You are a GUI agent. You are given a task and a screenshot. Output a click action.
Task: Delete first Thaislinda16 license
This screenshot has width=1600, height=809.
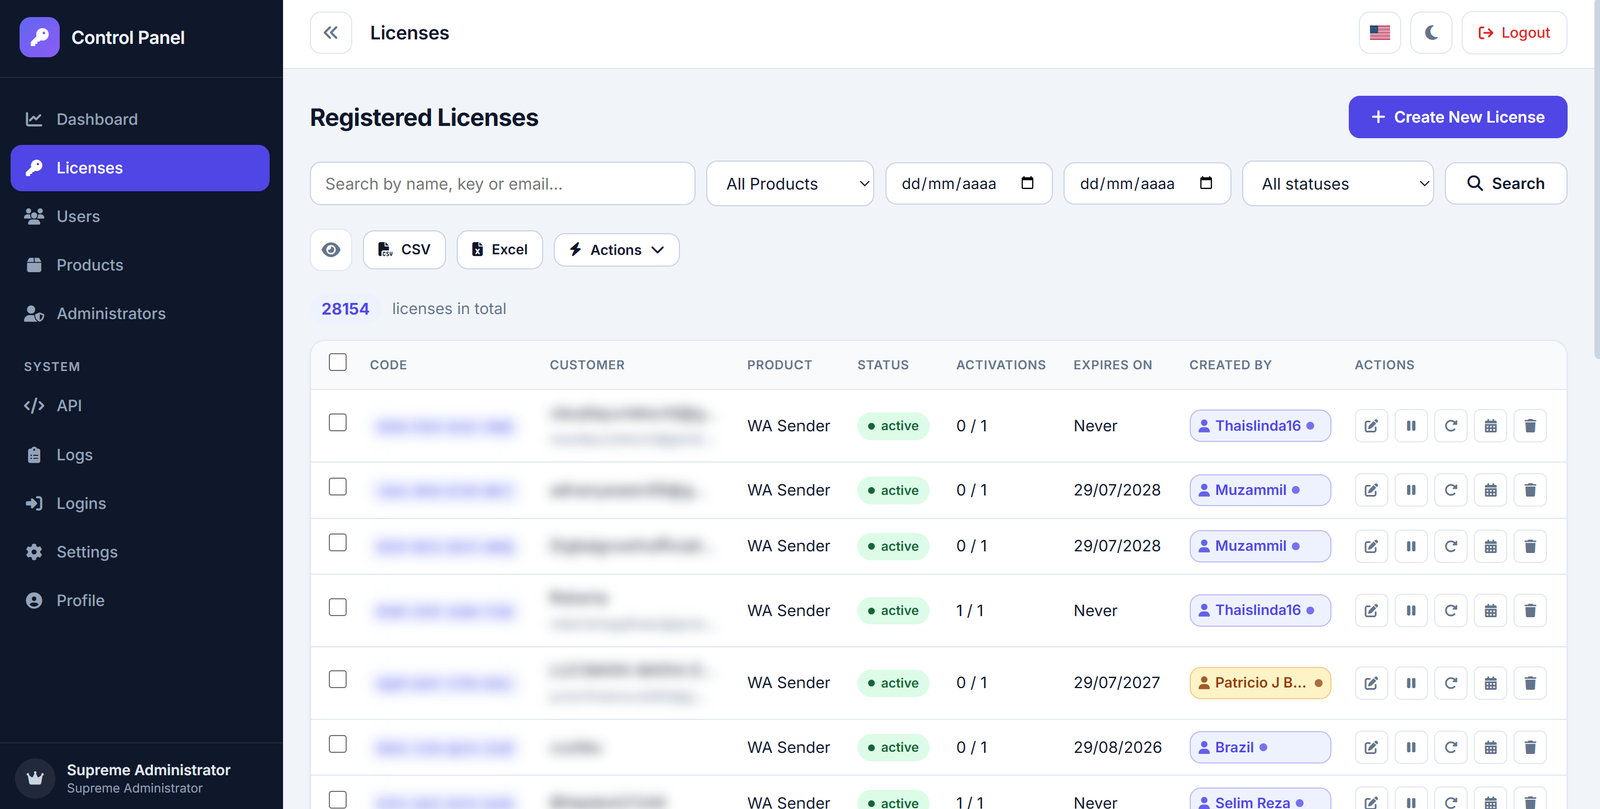click(1530, 426)
